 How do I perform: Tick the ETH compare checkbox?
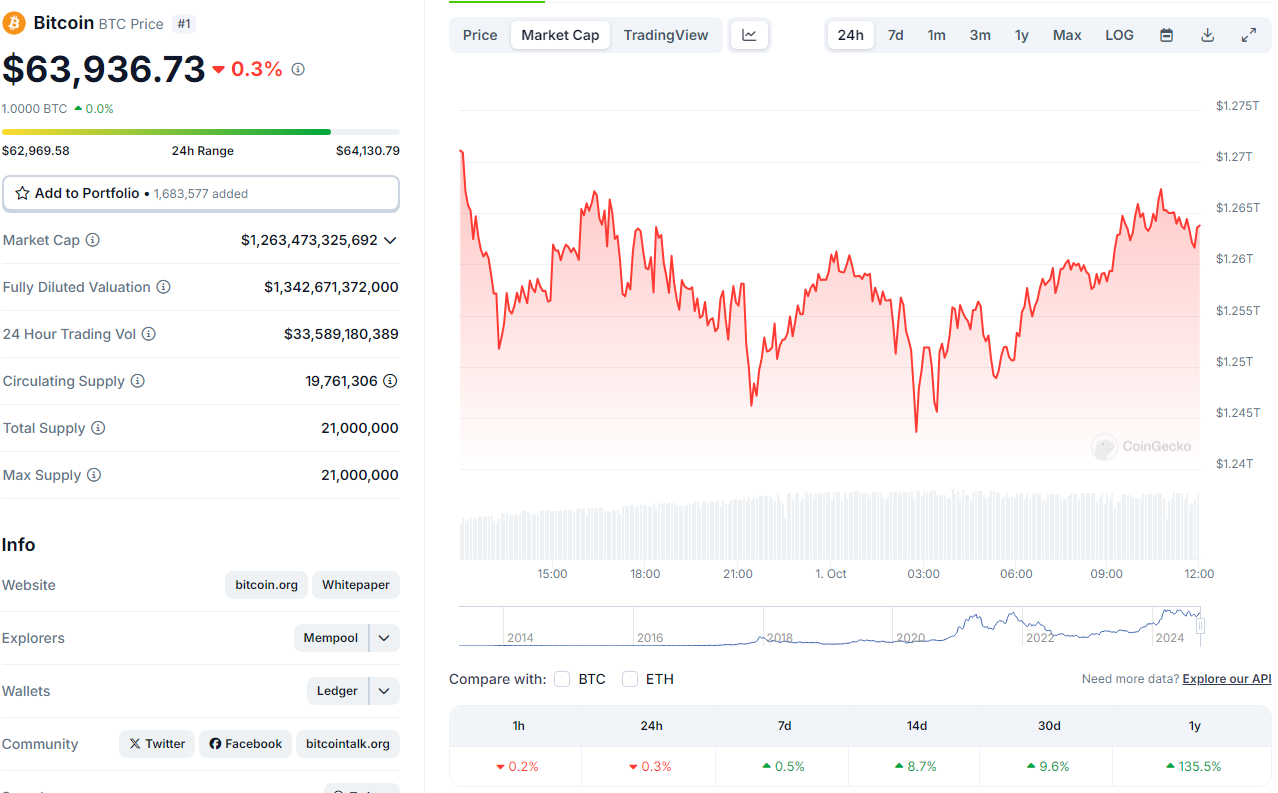(630, 679)
